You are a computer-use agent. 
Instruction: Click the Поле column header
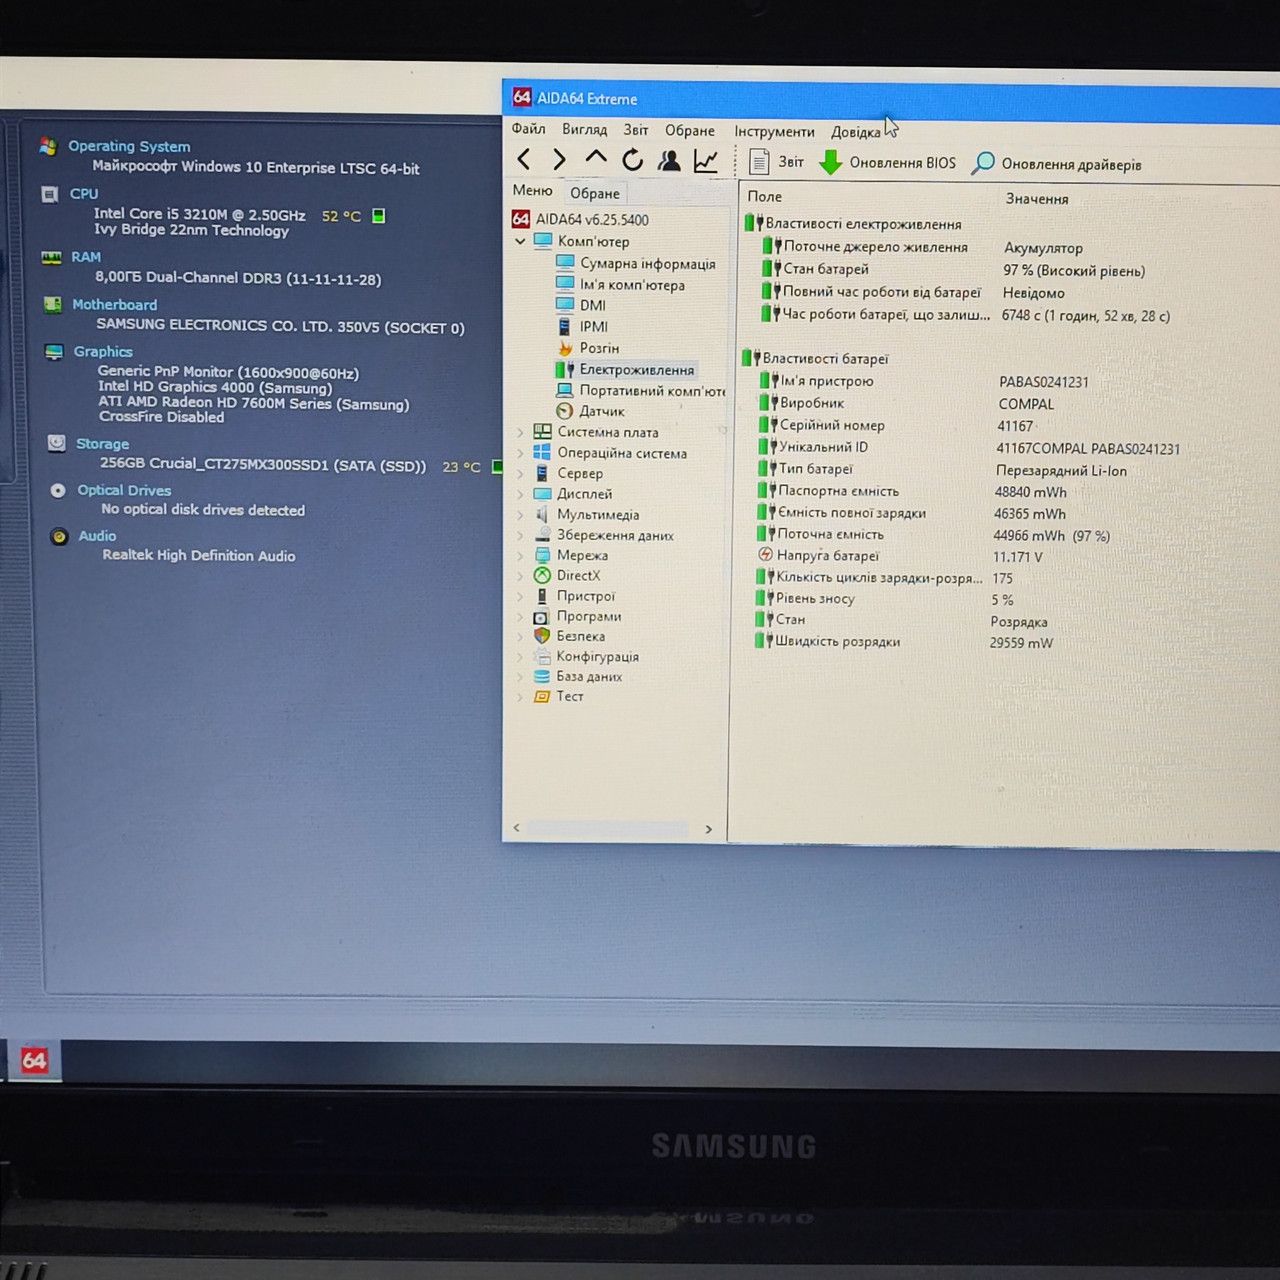(765, 196)
